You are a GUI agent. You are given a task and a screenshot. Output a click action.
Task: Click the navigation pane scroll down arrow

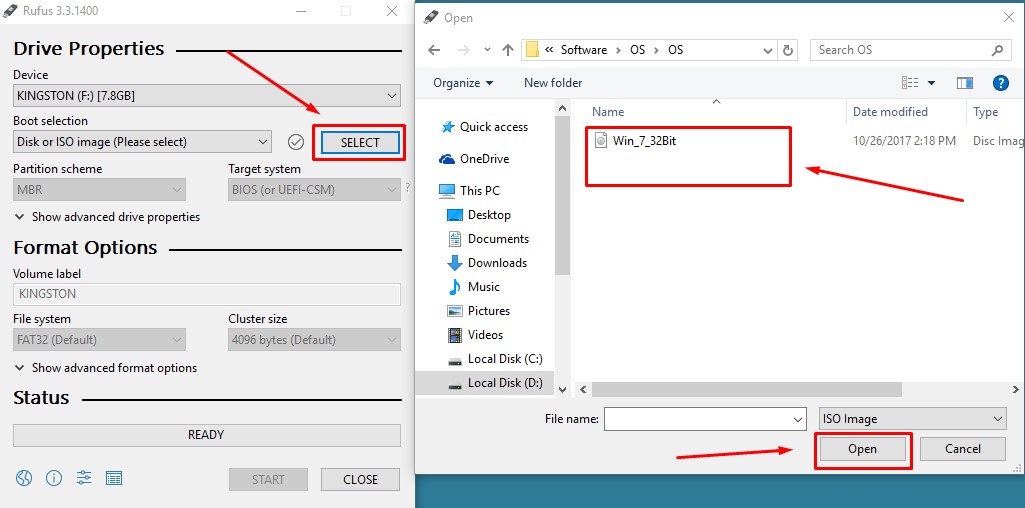click(x=562, y=390)
